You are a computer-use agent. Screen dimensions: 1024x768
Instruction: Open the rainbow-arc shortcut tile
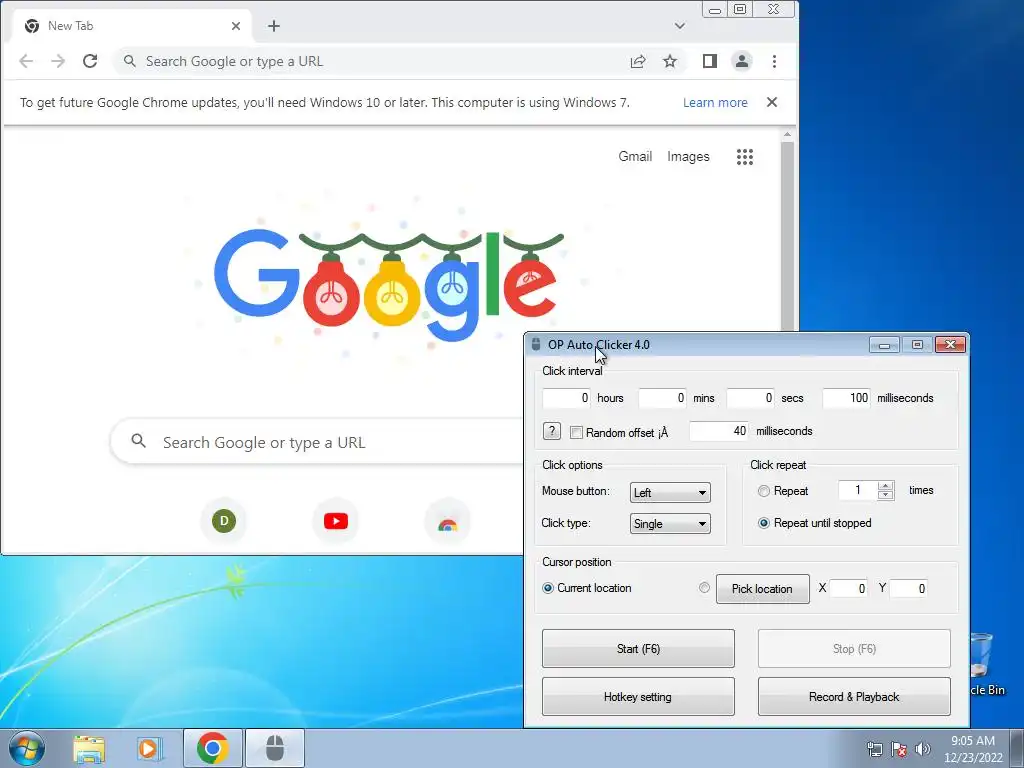pos(447,521)
